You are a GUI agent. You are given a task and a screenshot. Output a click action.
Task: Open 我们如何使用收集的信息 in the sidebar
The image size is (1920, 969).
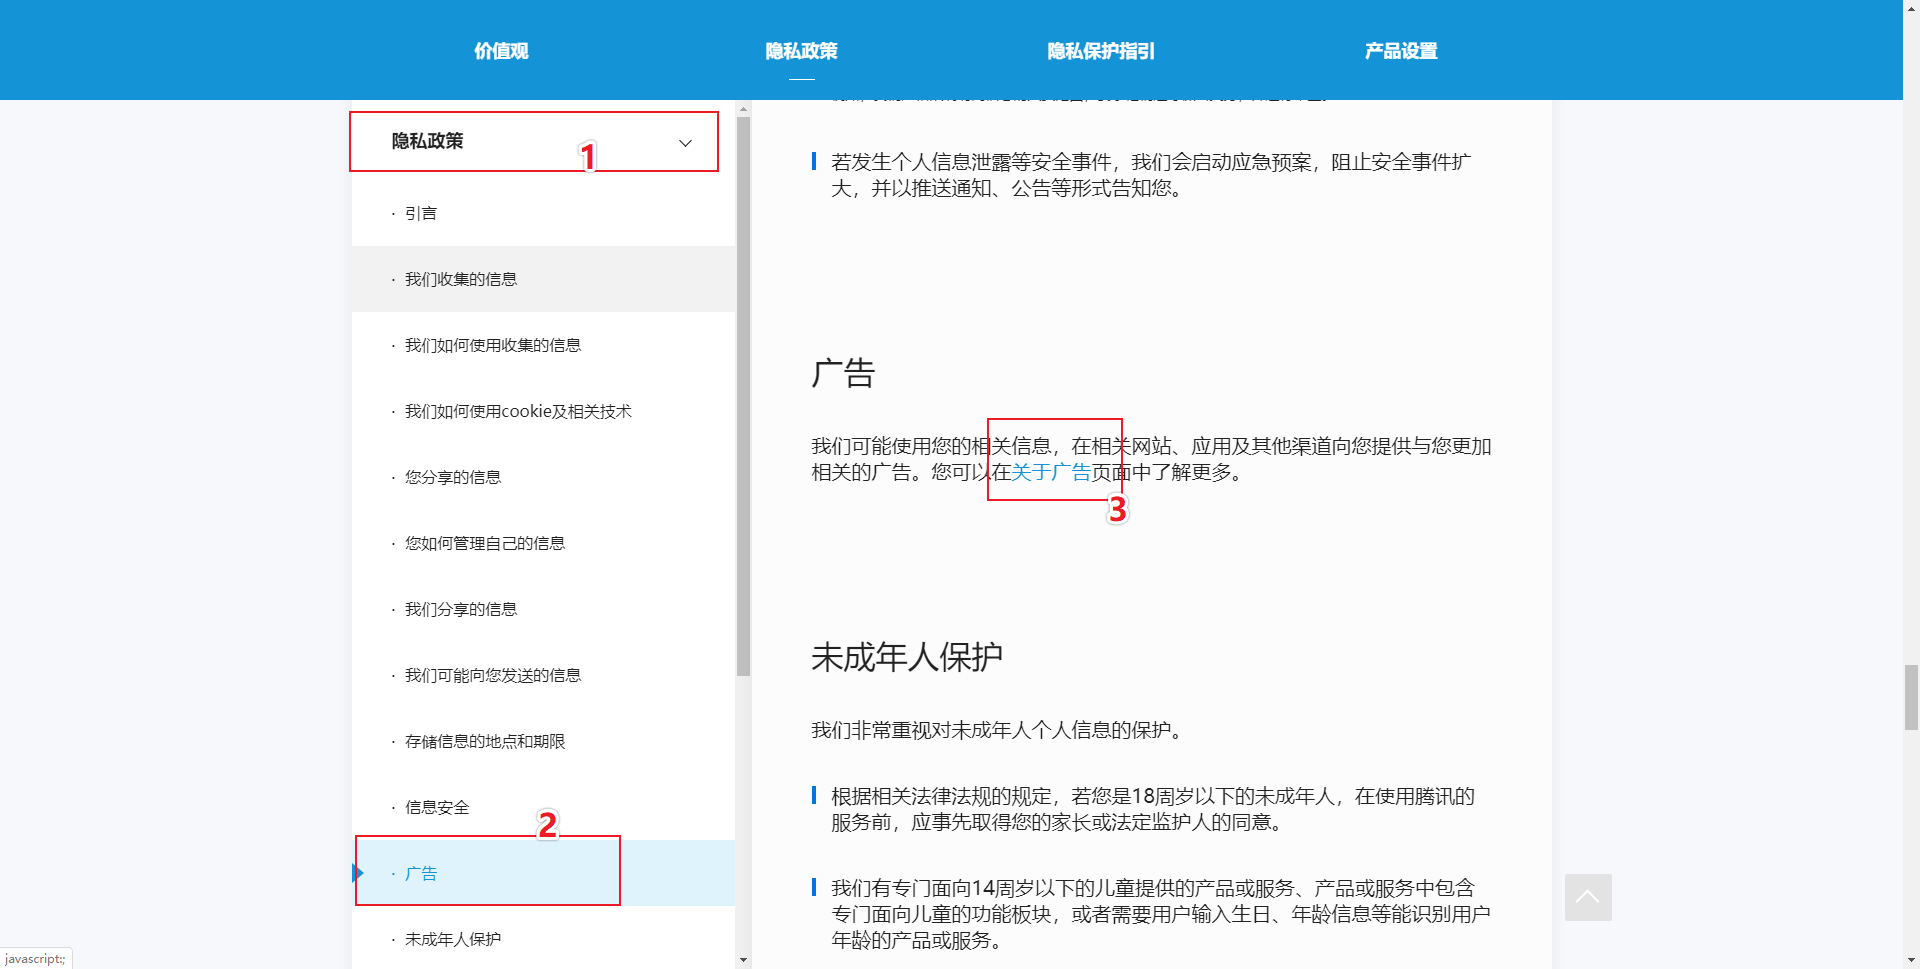(x=543, y=345)
